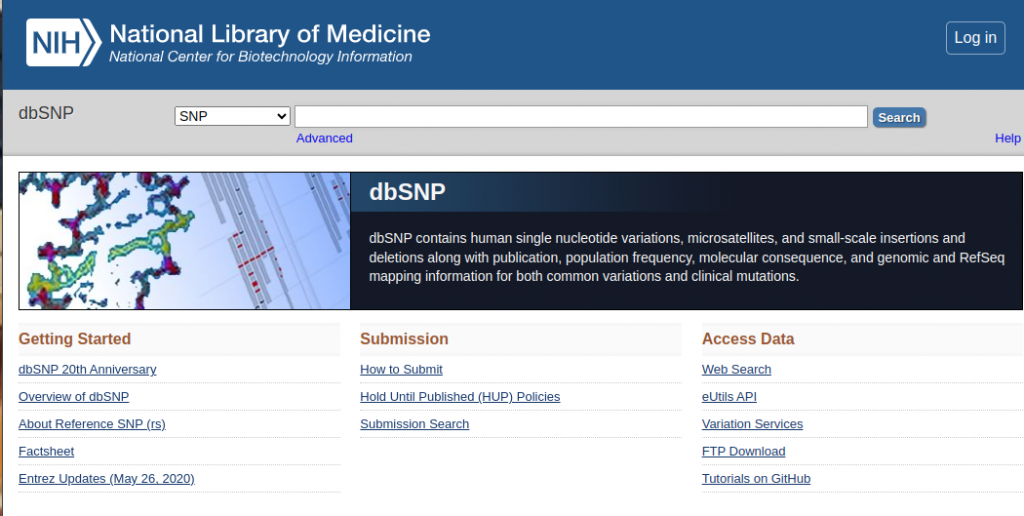Open FTP Download link

743,452
